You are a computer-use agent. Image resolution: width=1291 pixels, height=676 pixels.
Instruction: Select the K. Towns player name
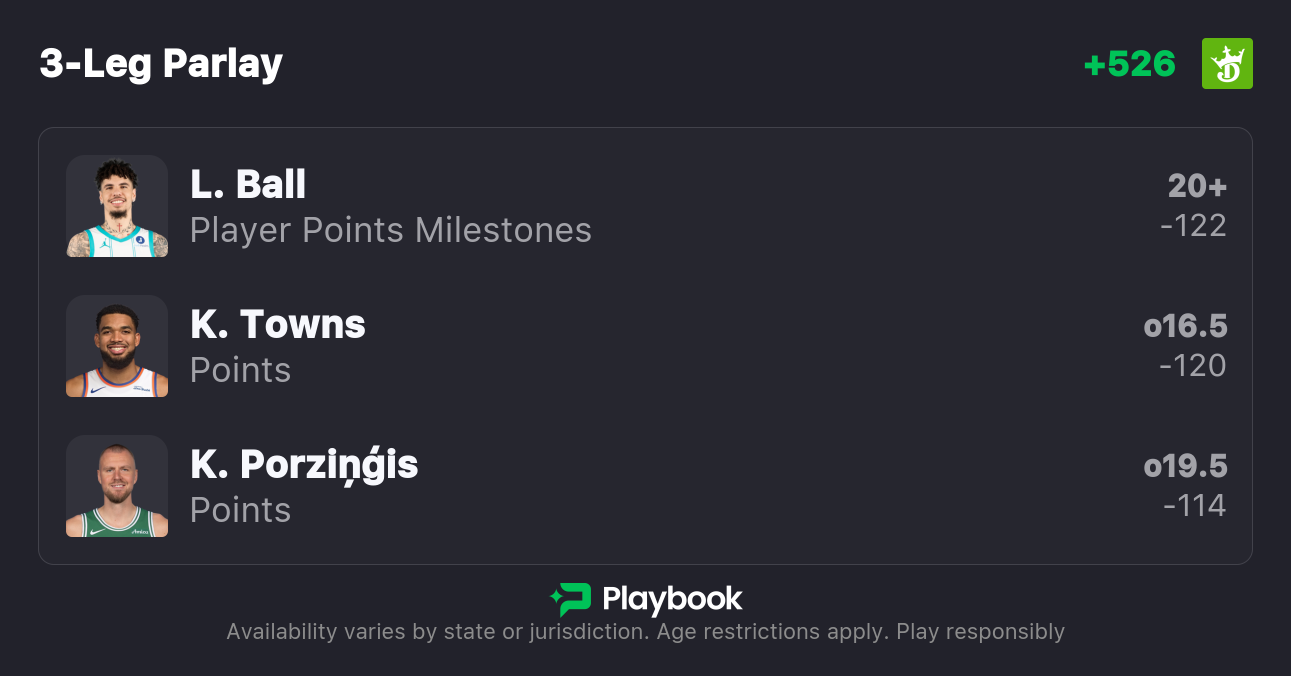[x=278, y=324]
